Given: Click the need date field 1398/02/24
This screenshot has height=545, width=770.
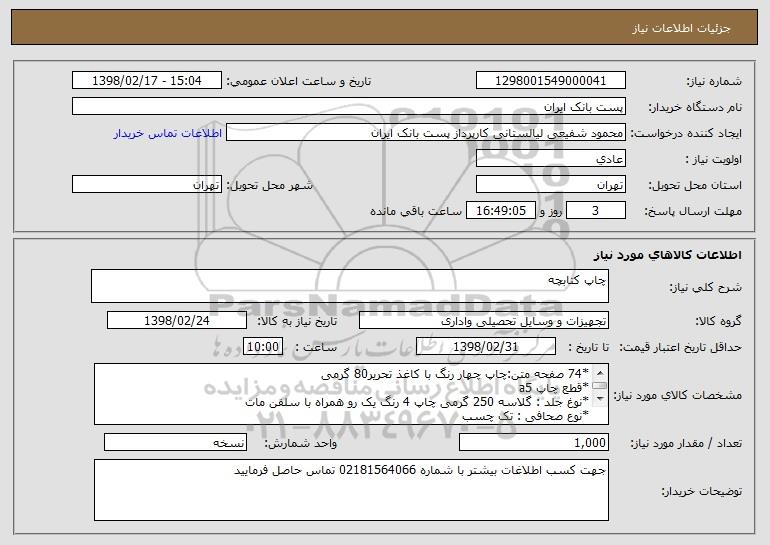Looking at the screenshot, I should coord(177,321).
